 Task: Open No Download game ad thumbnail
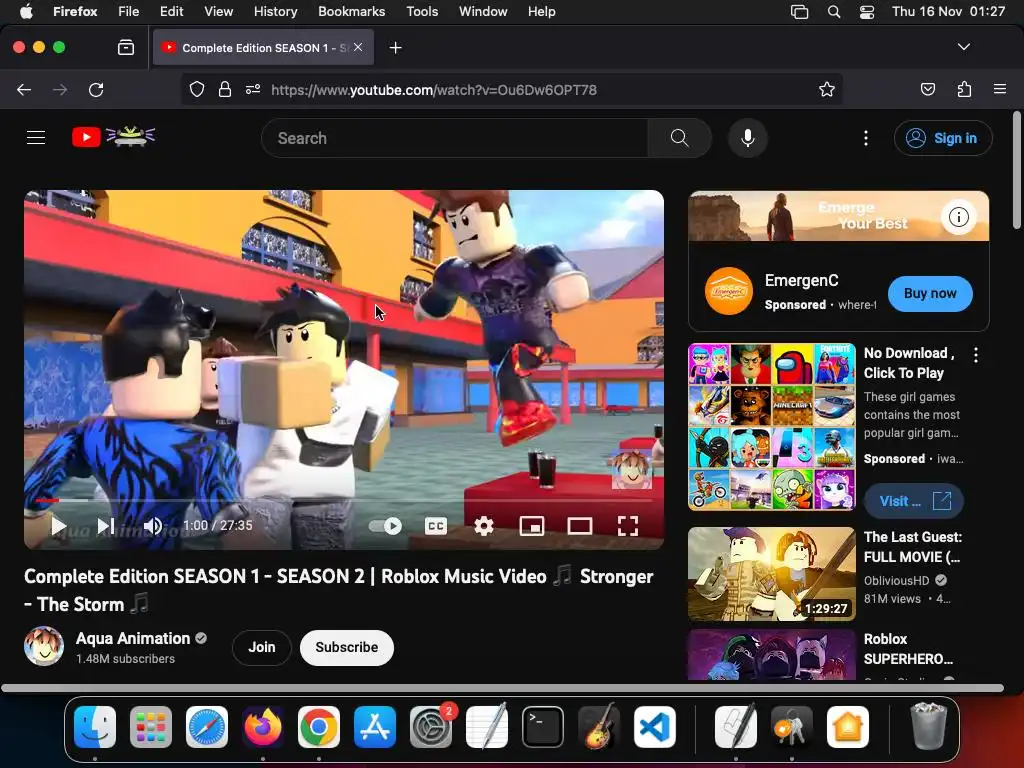click(771, 426)
